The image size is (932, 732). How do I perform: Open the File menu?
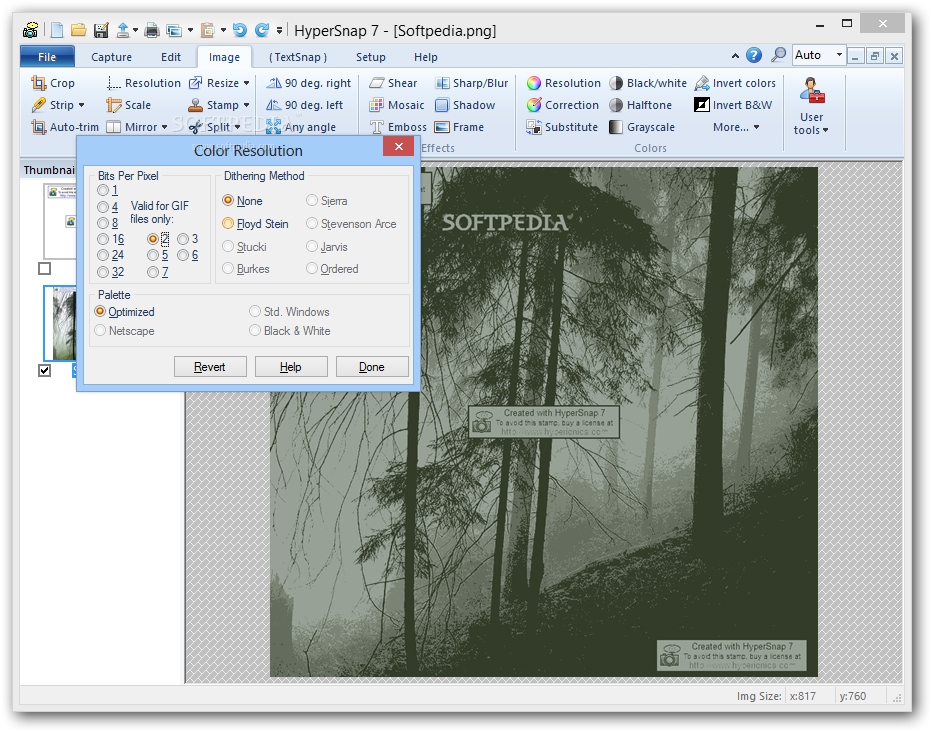coord(48,57)
